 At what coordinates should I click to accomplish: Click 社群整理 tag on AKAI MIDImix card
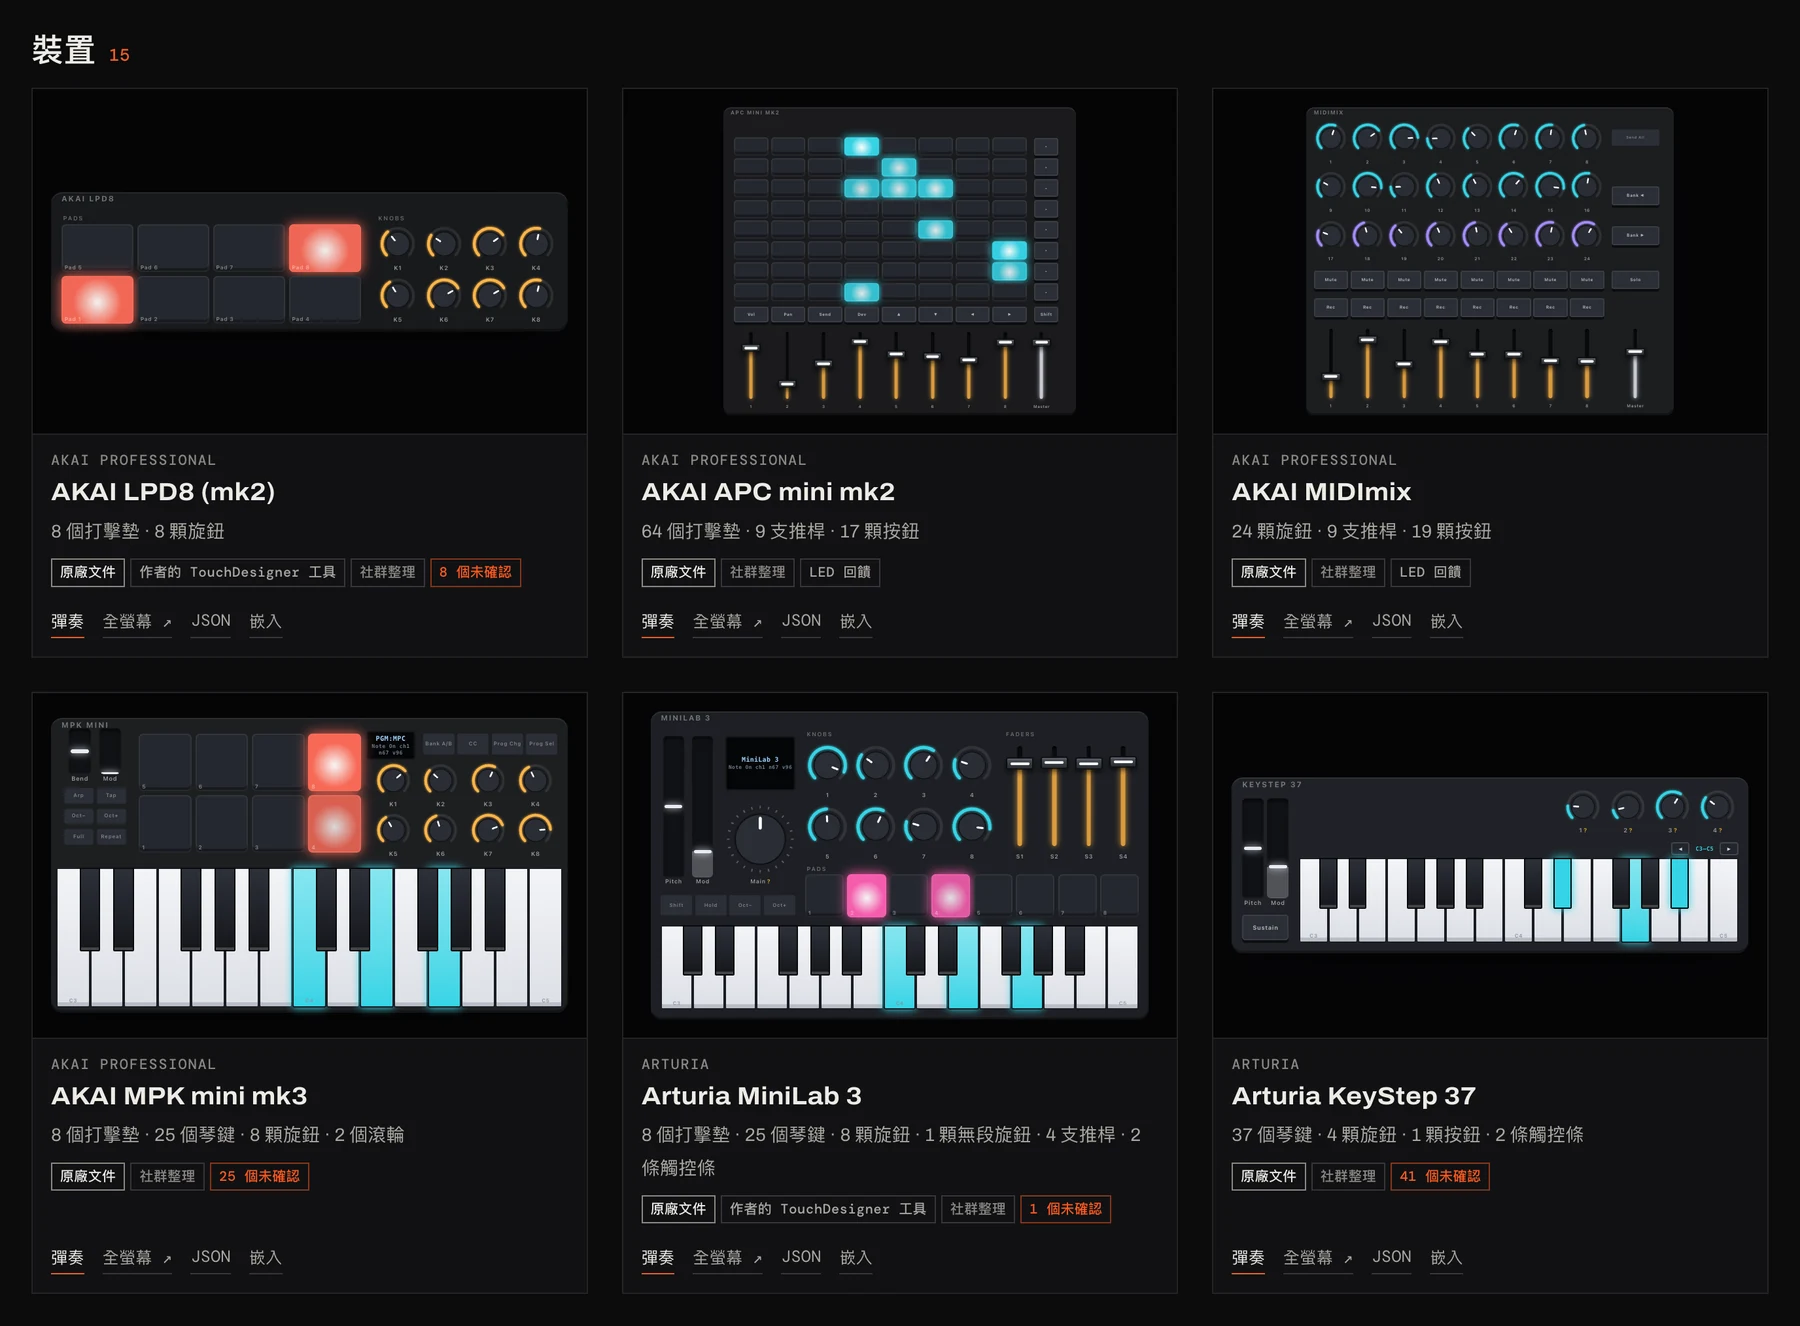(1348, 572)
